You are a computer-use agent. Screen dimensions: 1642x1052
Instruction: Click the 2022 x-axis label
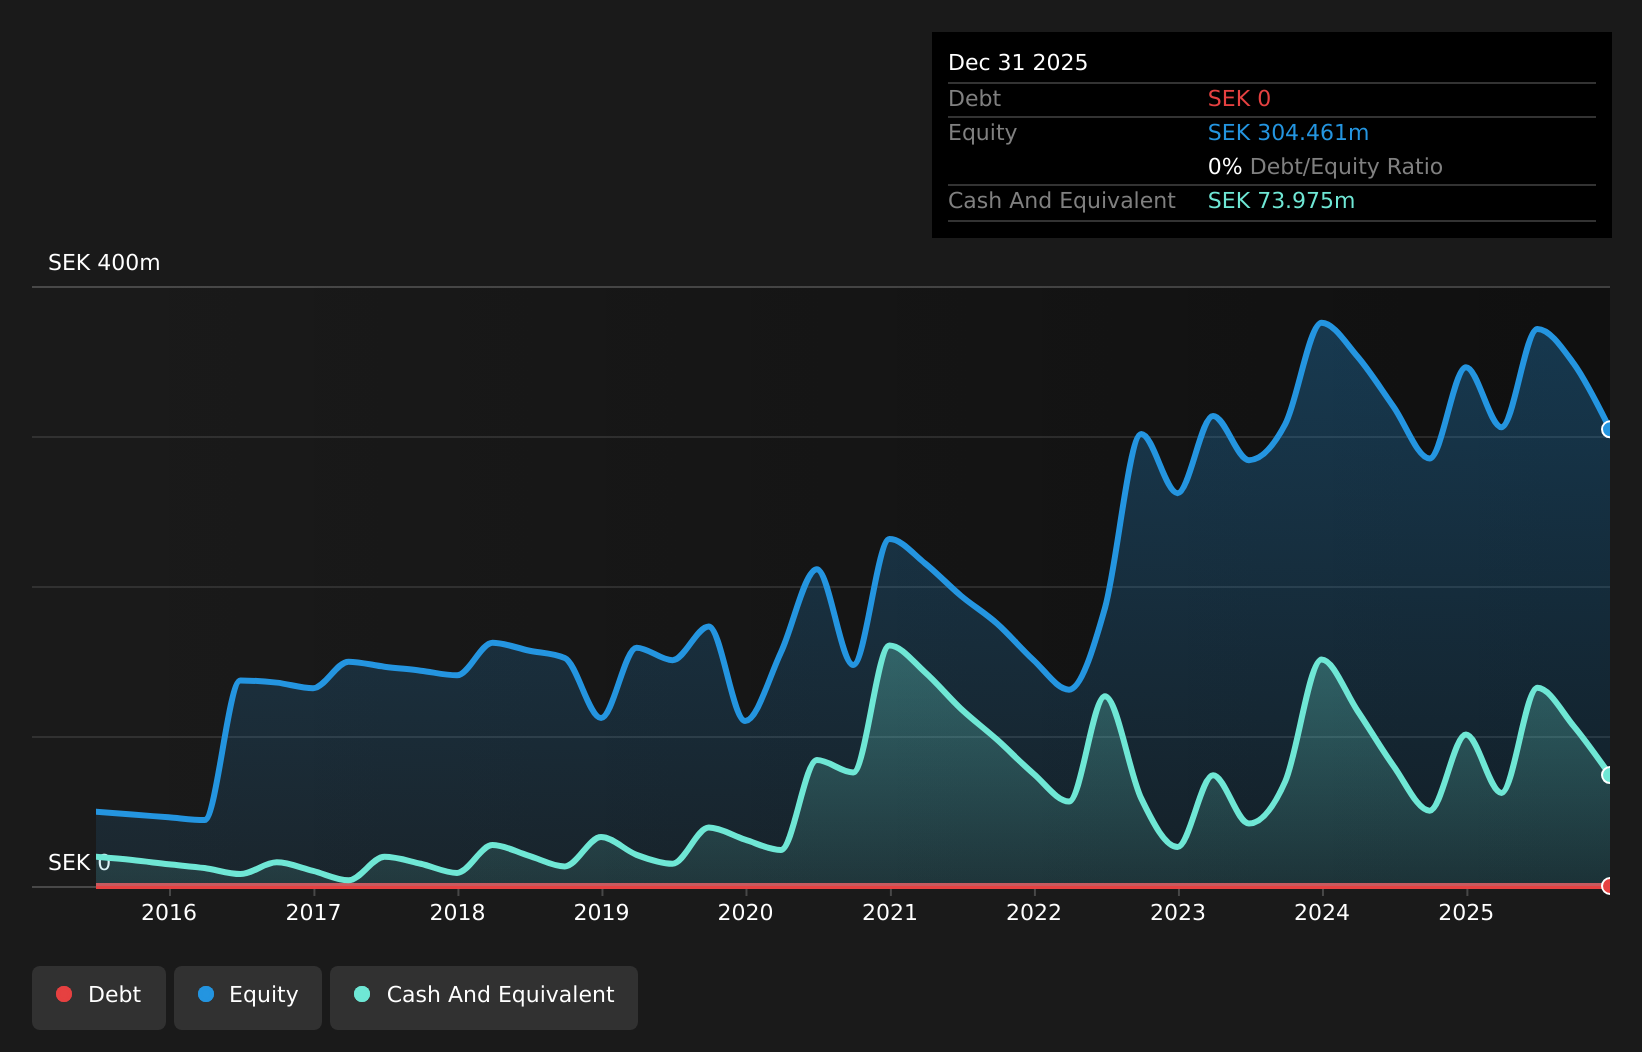click(1034, 912)
